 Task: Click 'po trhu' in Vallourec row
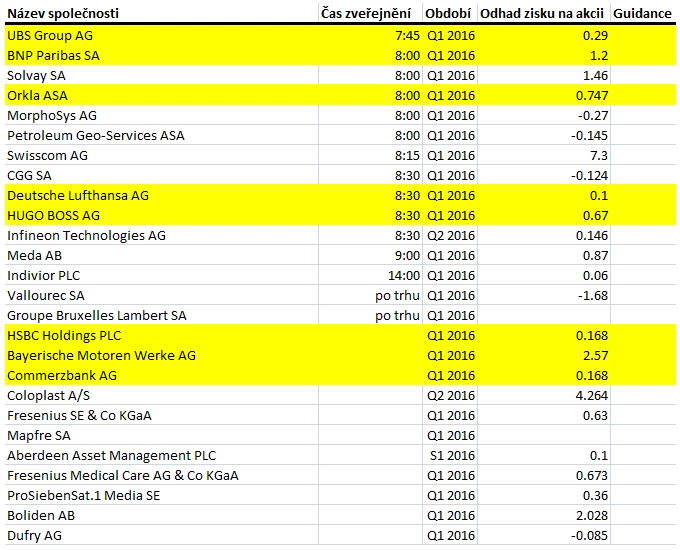click(397, 295)
